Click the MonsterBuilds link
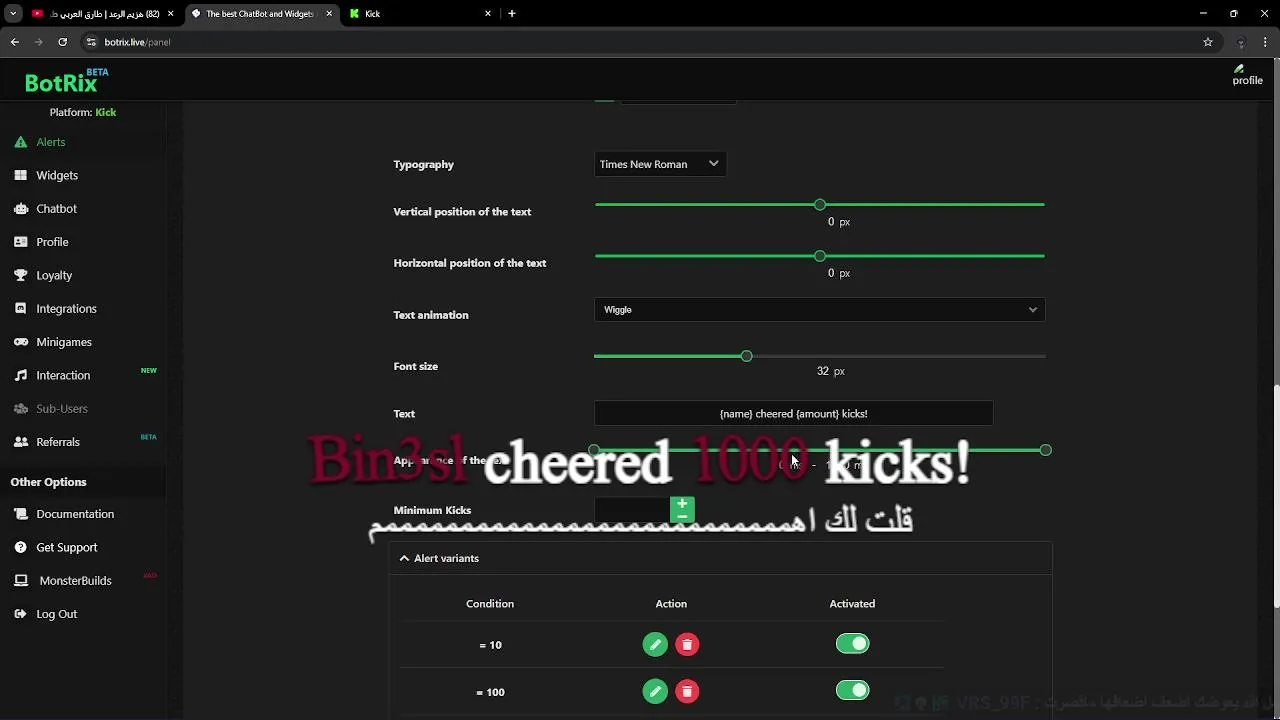This screenshot has width=1280, height=720. tap(75, 581)
